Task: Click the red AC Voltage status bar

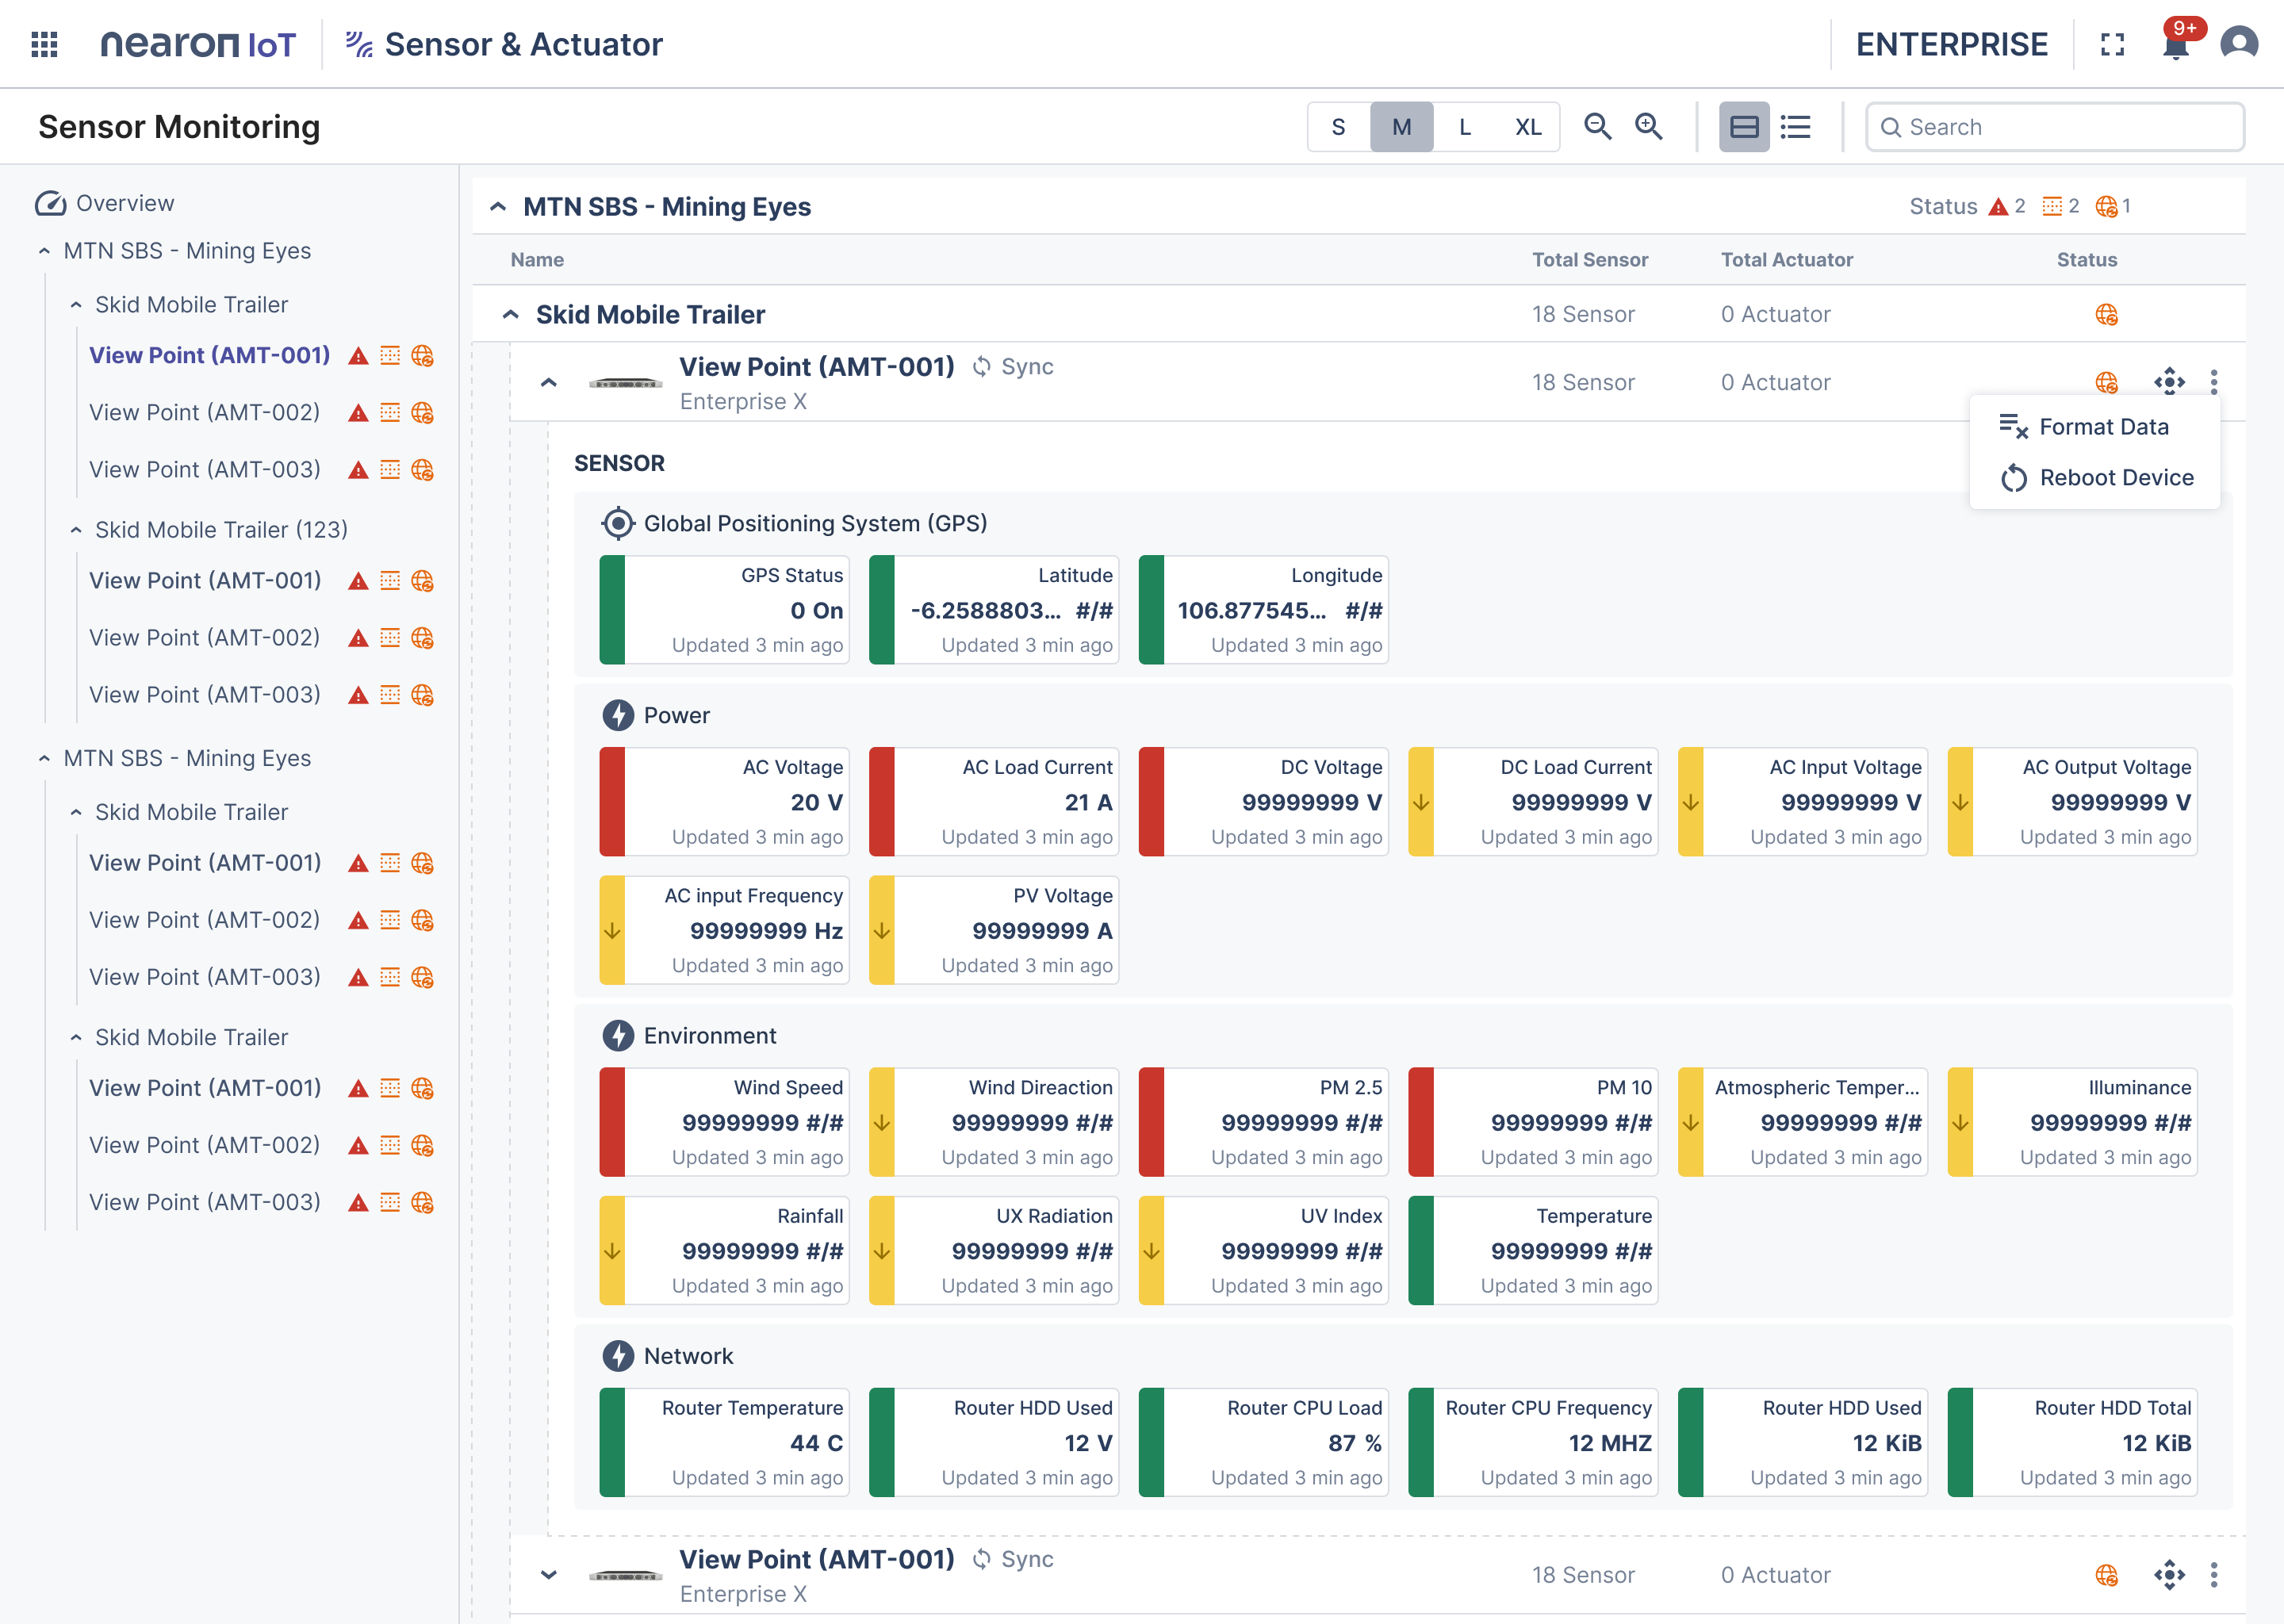Action: coord(612,802)
